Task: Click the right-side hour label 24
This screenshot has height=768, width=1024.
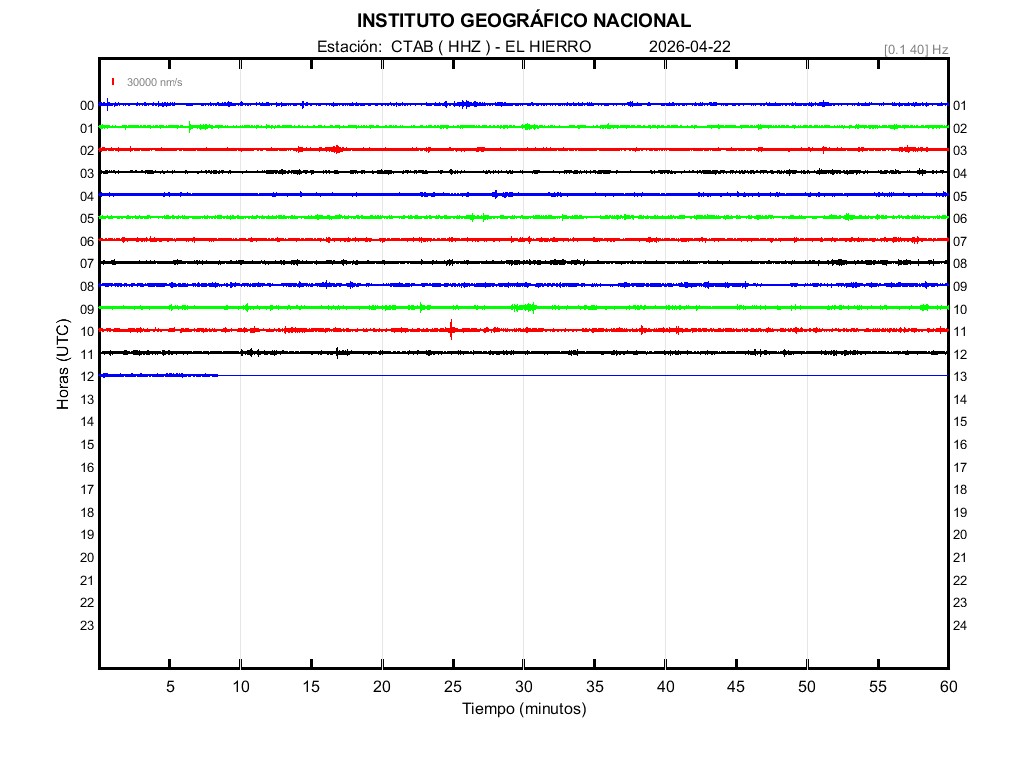Action: coord(959,626)
